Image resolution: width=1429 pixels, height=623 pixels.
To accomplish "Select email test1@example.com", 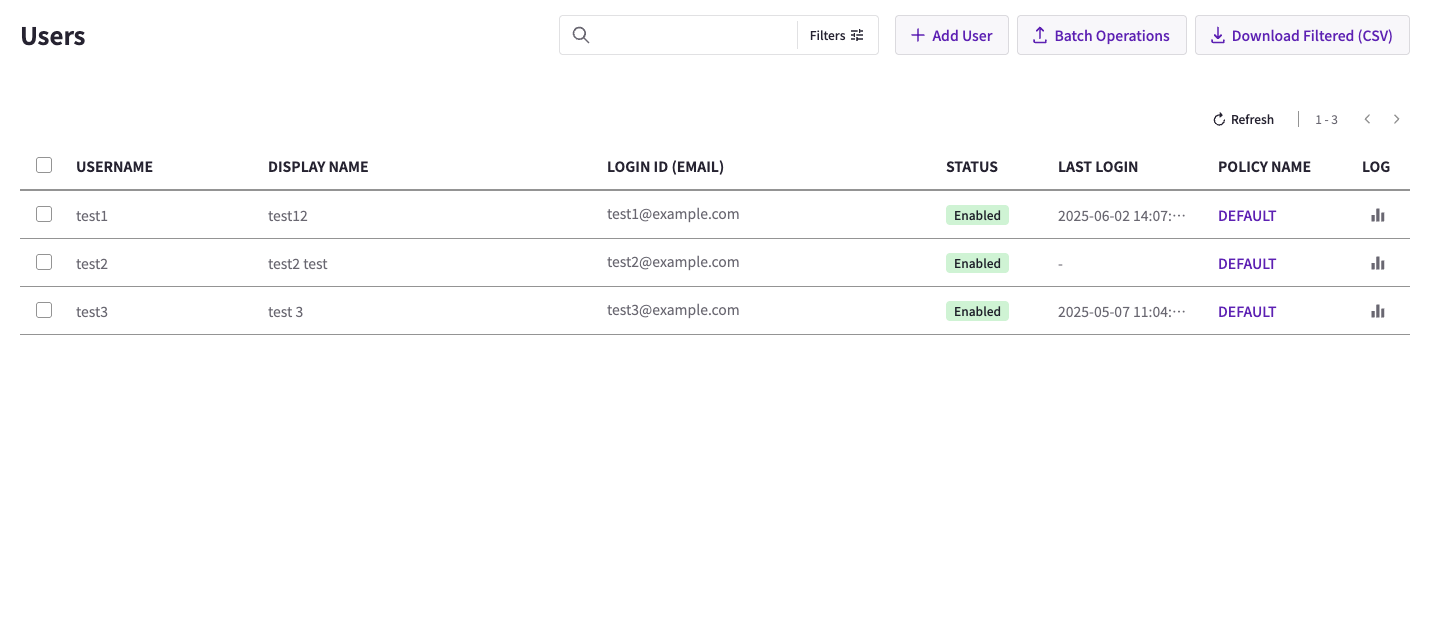I will (x=673, y=214).
